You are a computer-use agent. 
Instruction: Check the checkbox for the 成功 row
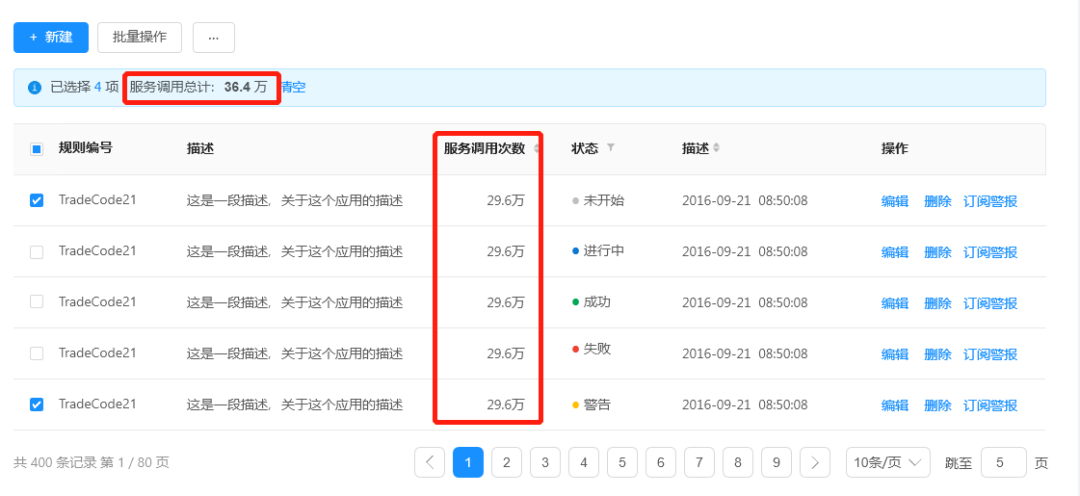tap(37, 302)
